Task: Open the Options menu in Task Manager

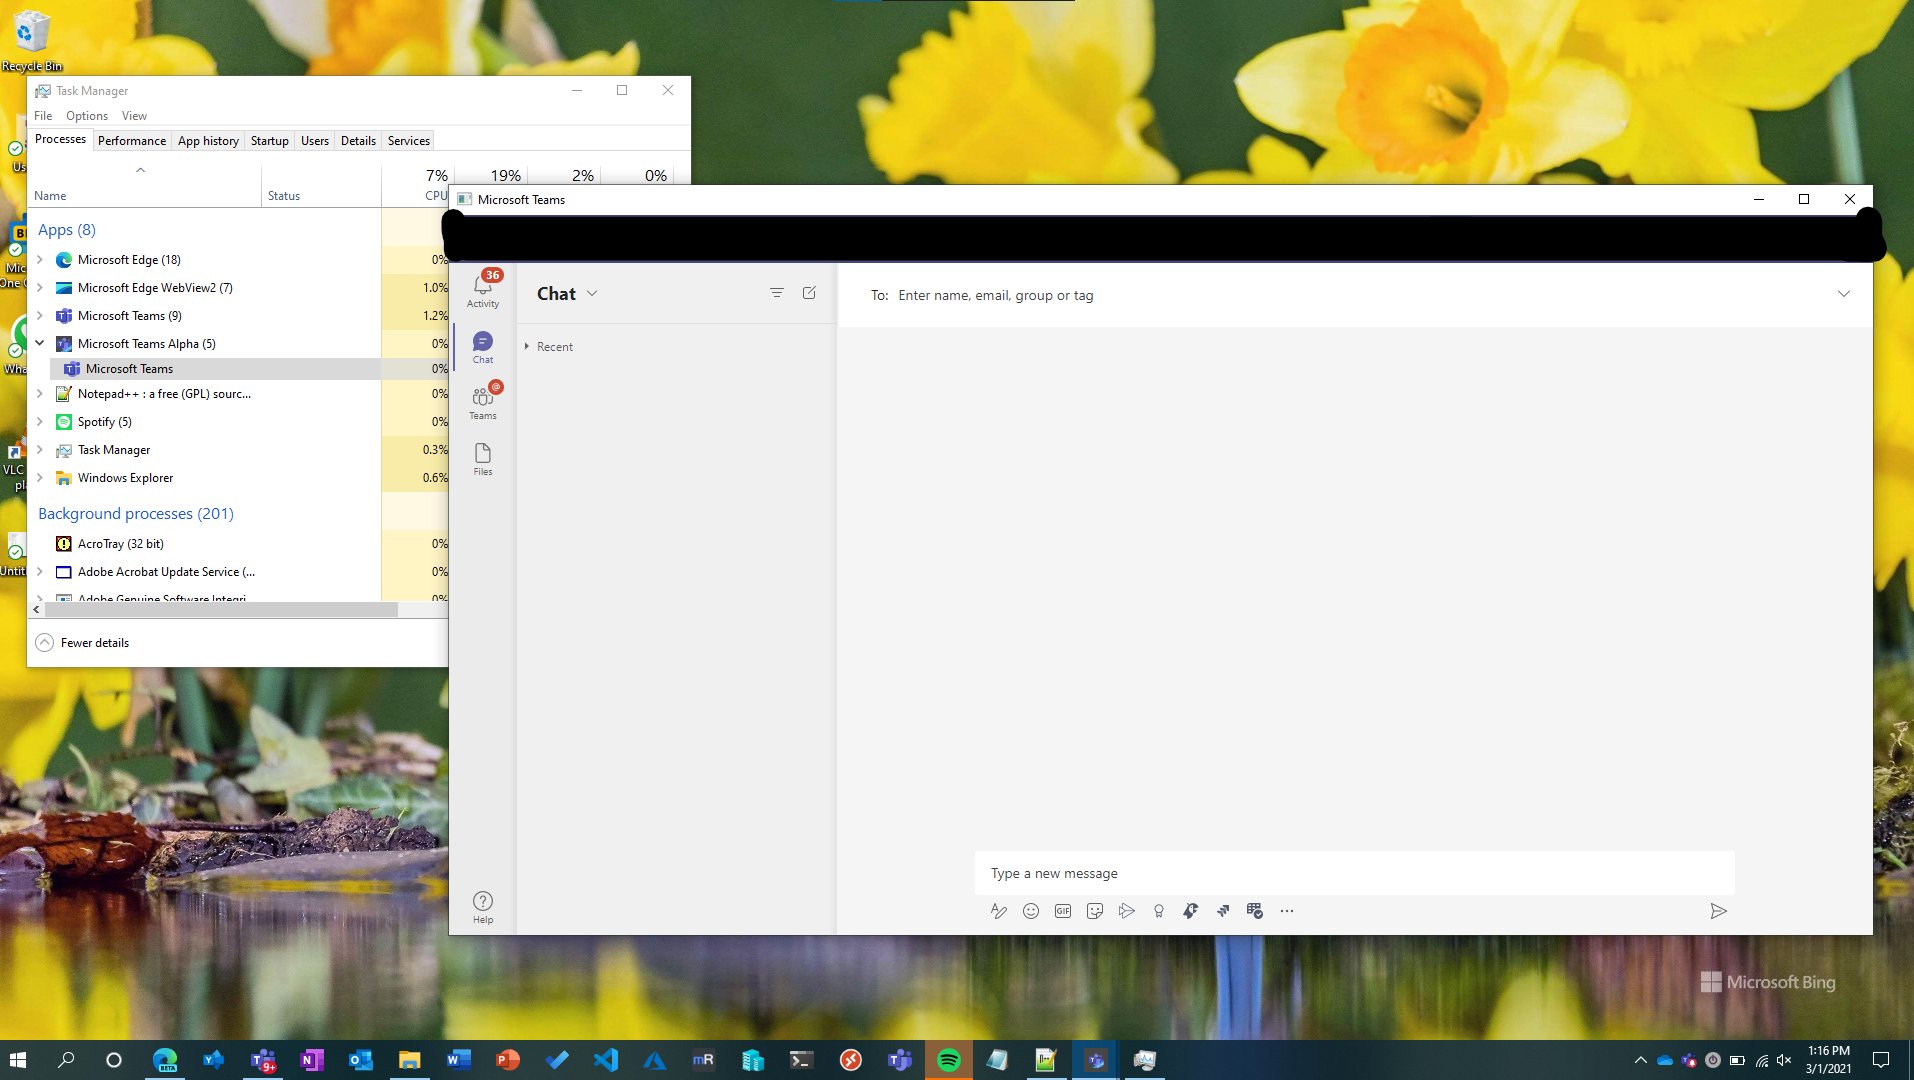Action: (x=87, y=116)
